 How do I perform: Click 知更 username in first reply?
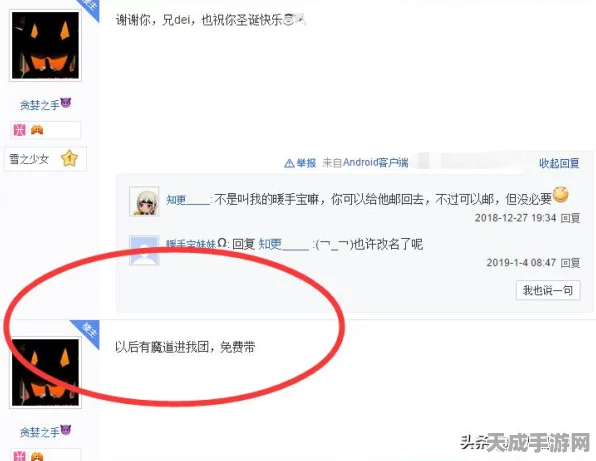pyautogui.click(x=188, y=200)
